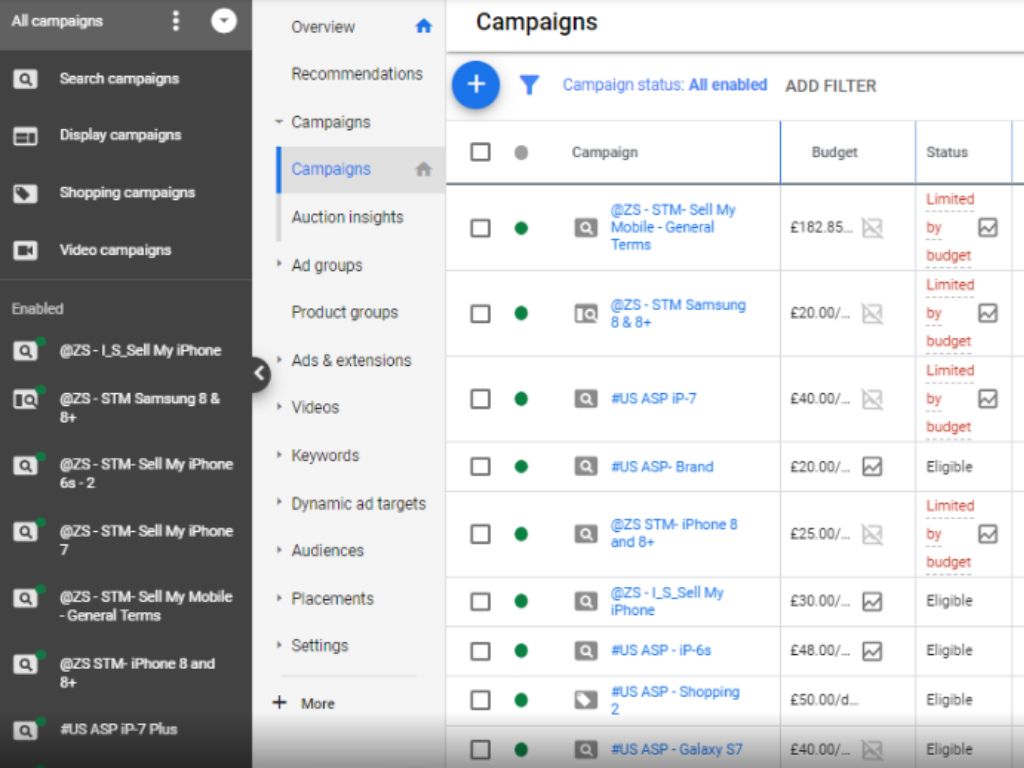
Task: Click the Search campaigns magnifier icon
Action: pos(25,79)
